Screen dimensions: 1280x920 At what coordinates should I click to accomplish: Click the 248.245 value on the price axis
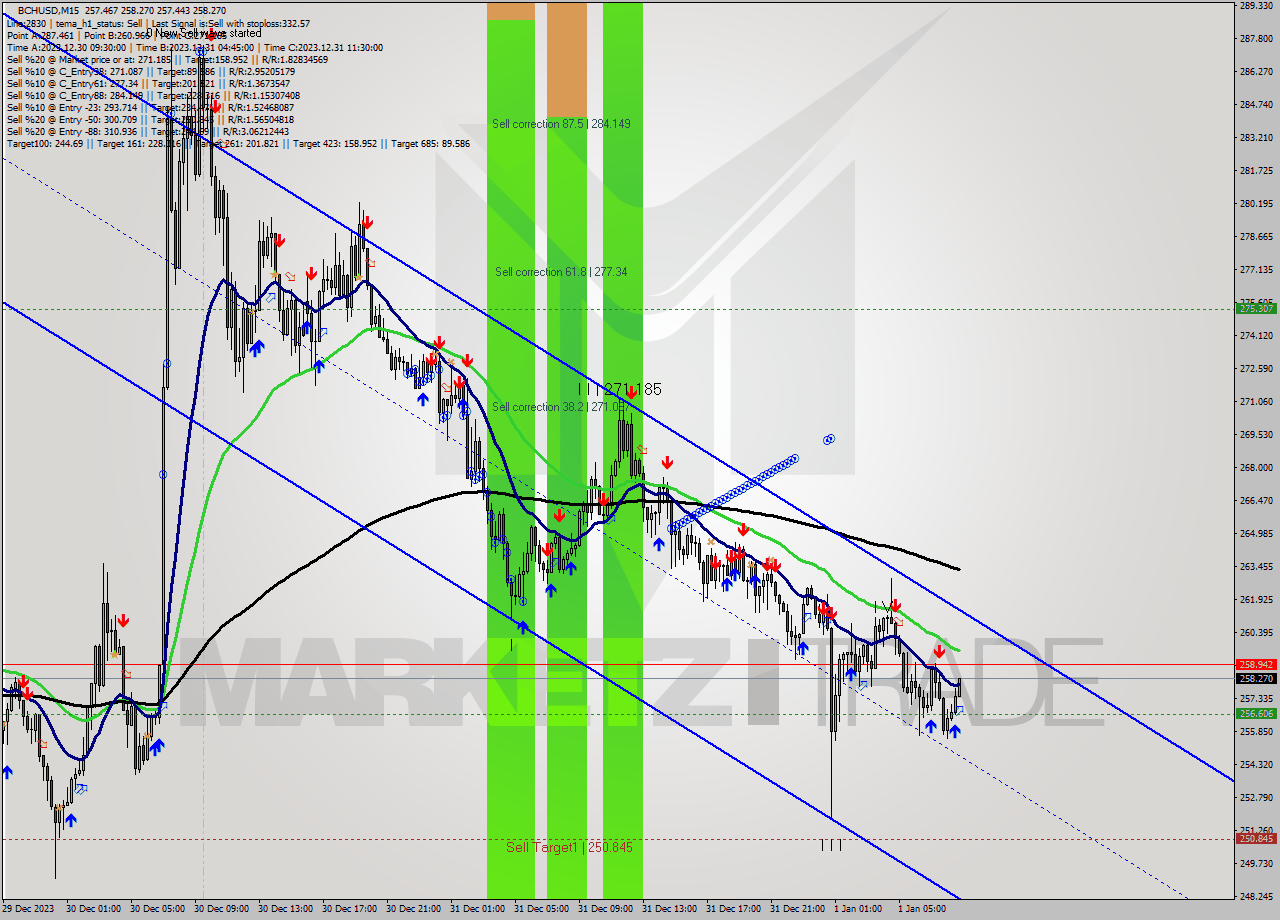(1256, 897)
